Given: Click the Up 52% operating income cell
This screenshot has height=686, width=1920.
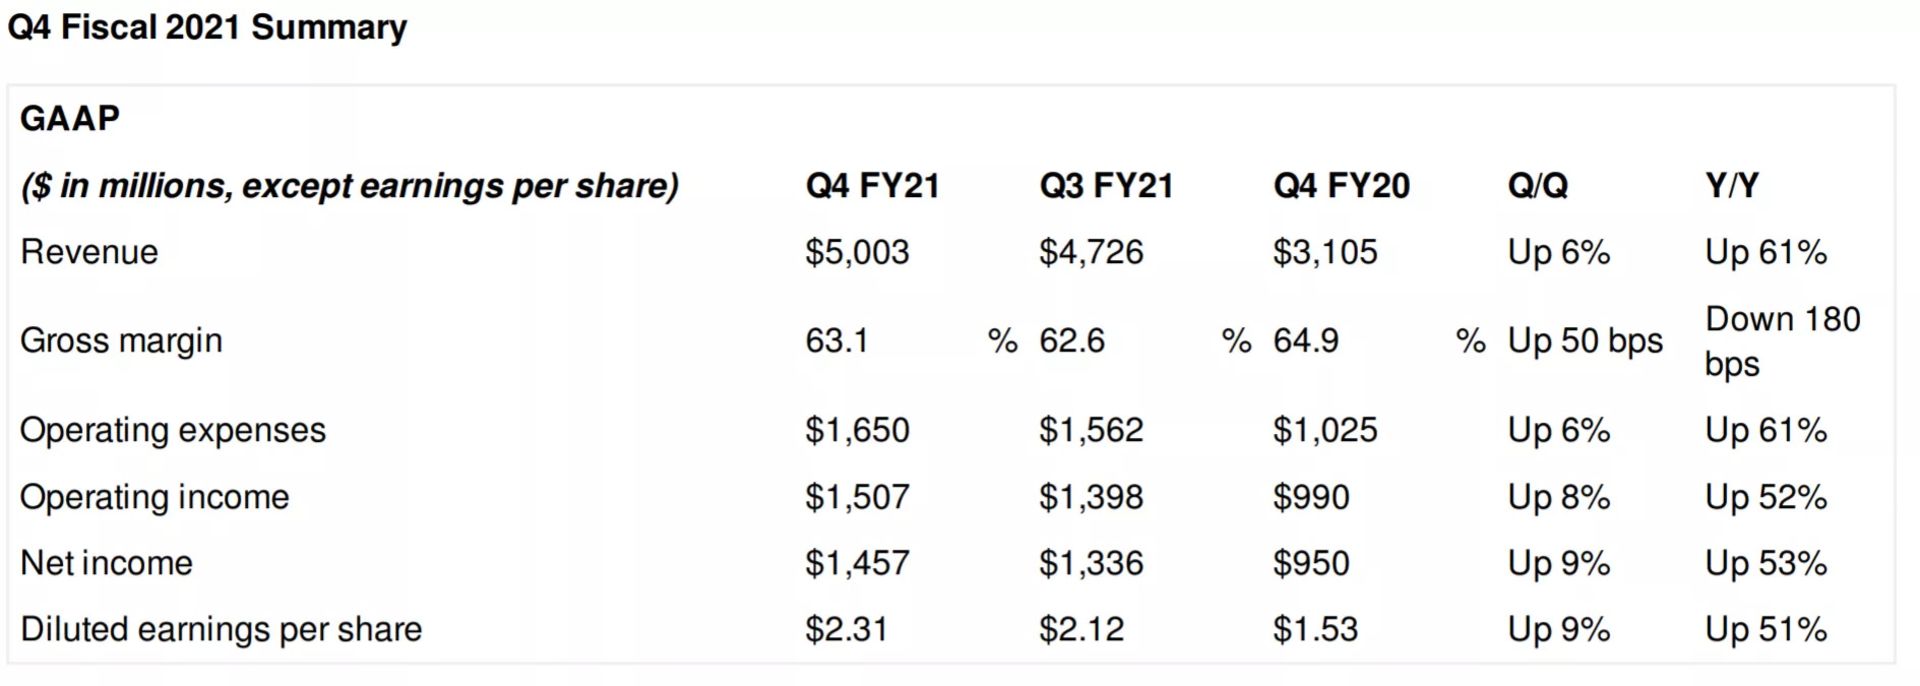Looking at the screenshot, I should point(1766,497).
